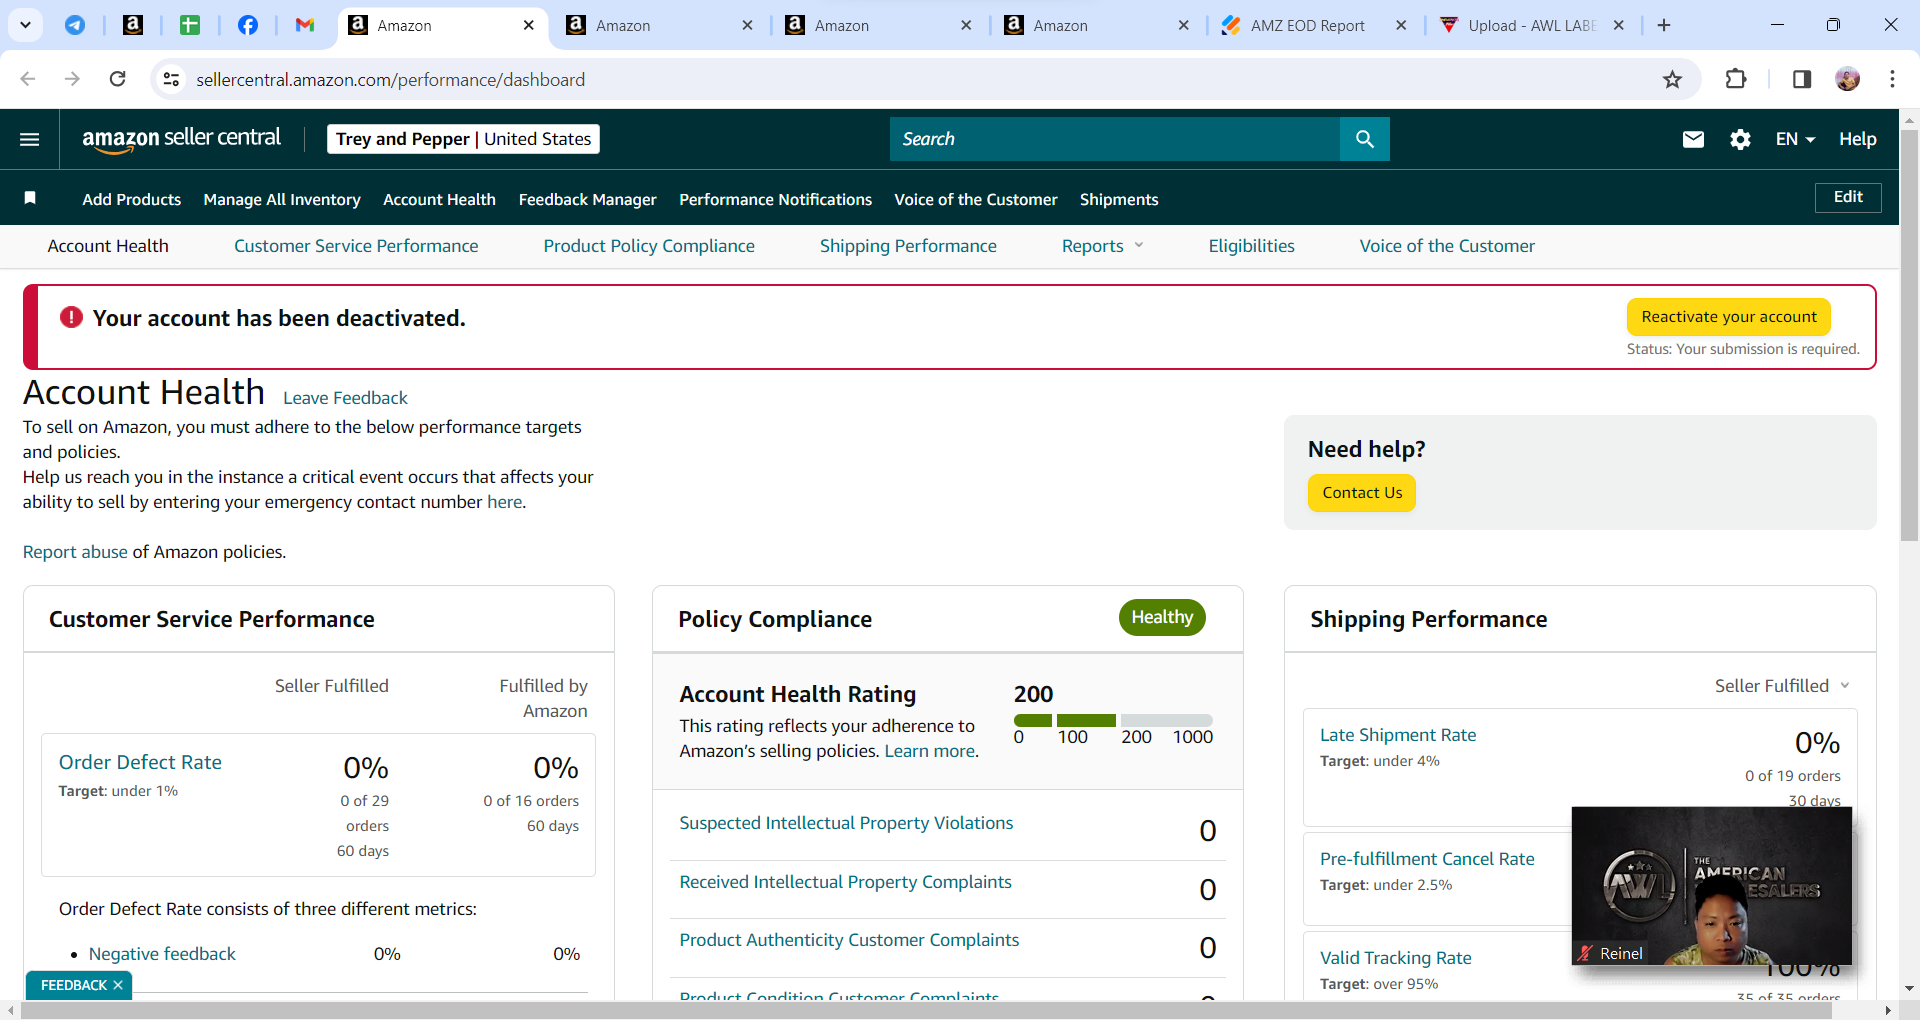Open the tab search dropdown arrow

click(x=25, y=25)
